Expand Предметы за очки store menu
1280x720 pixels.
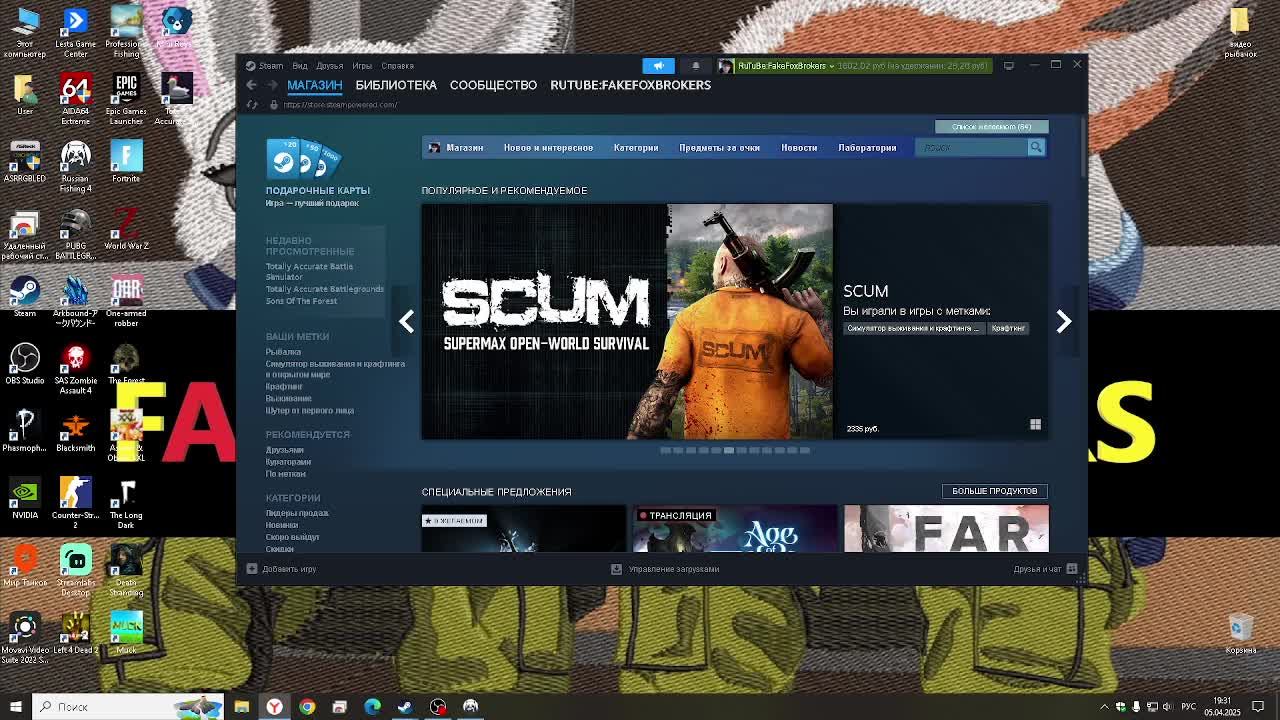pos(719,148)
